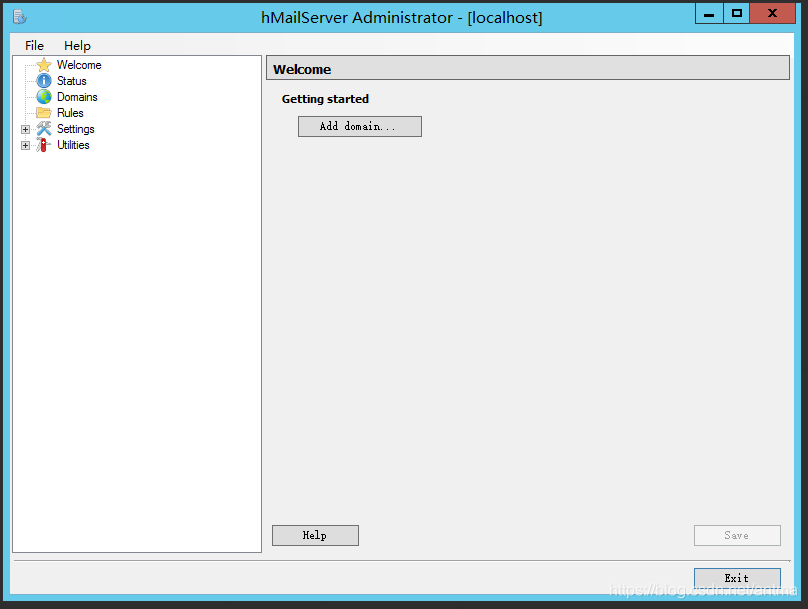
Task: Click the blue Status info icon
Action: pyautogui.click(x=44, y=81)
